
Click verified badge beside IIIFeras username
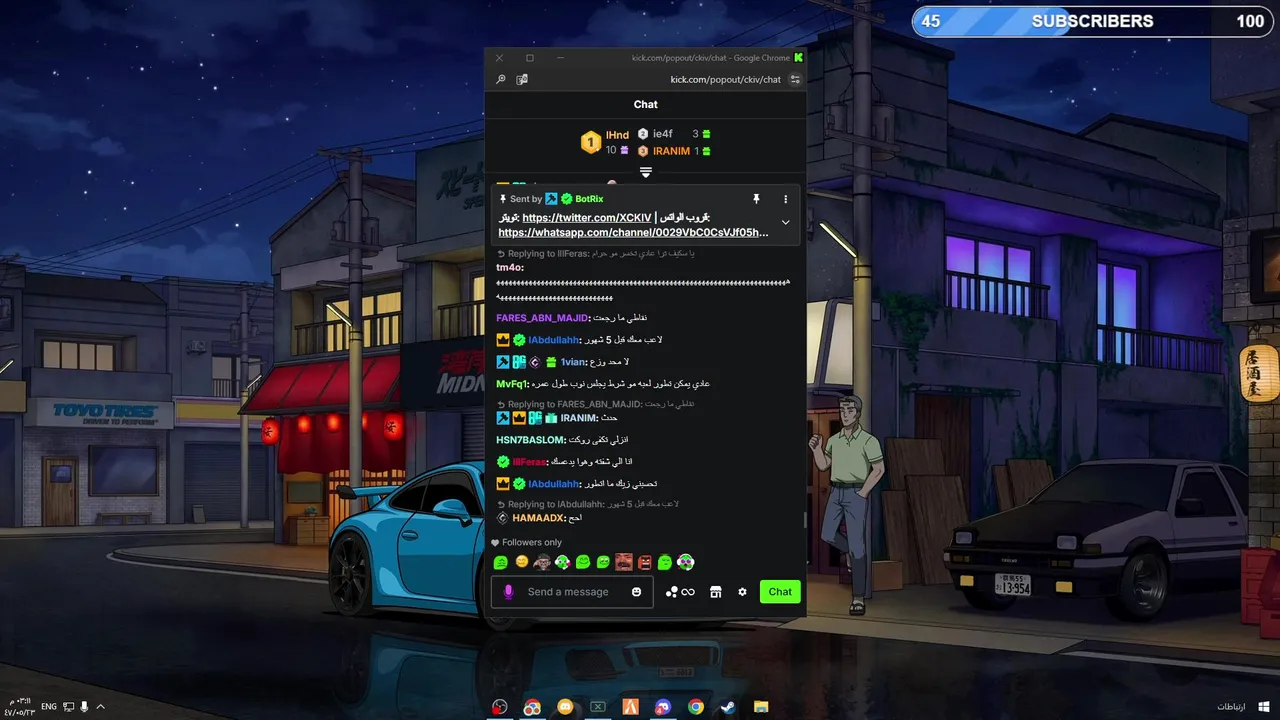503,462
